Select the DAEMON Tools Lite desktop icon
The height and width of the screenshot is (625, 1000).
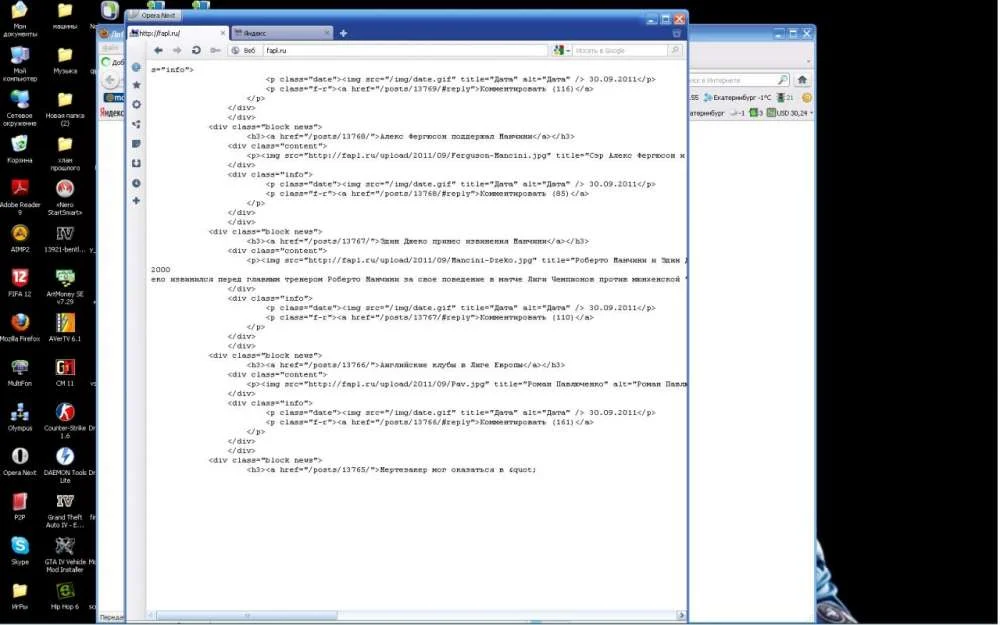65,465
